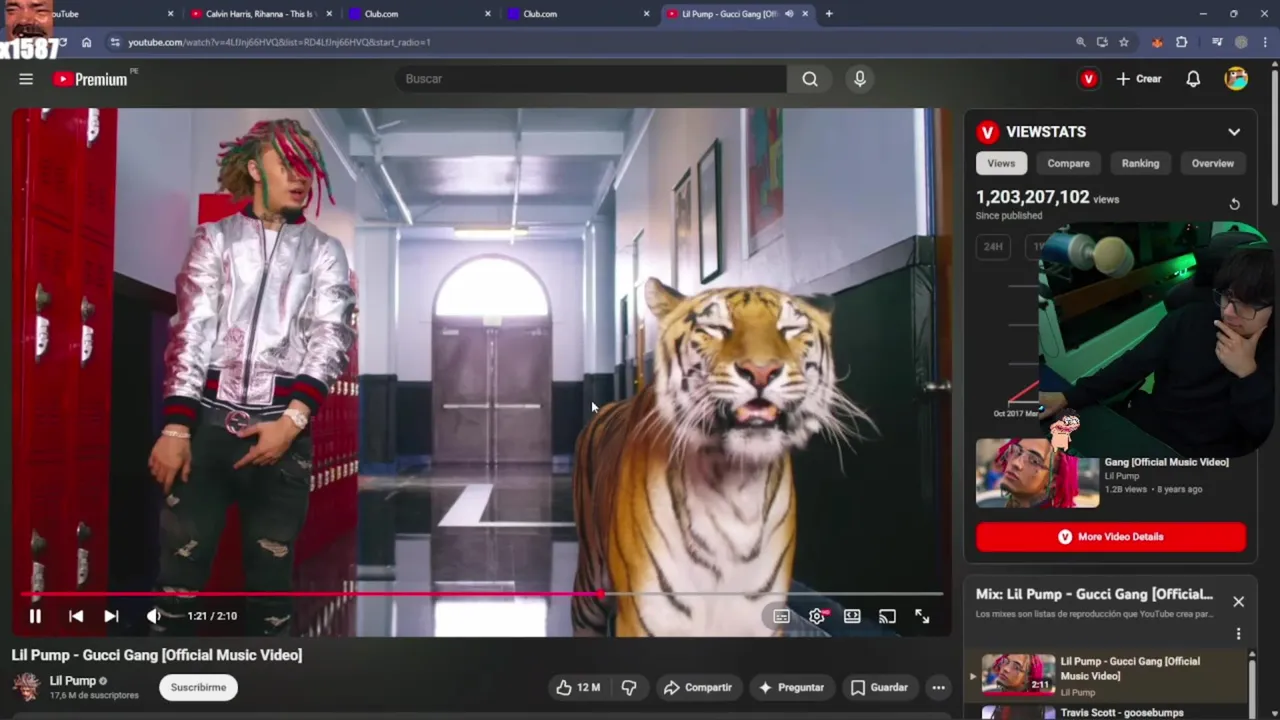The image size is (1280, 720).
Task: Go to YouTube Premium home logo
Action: (91, 79)
